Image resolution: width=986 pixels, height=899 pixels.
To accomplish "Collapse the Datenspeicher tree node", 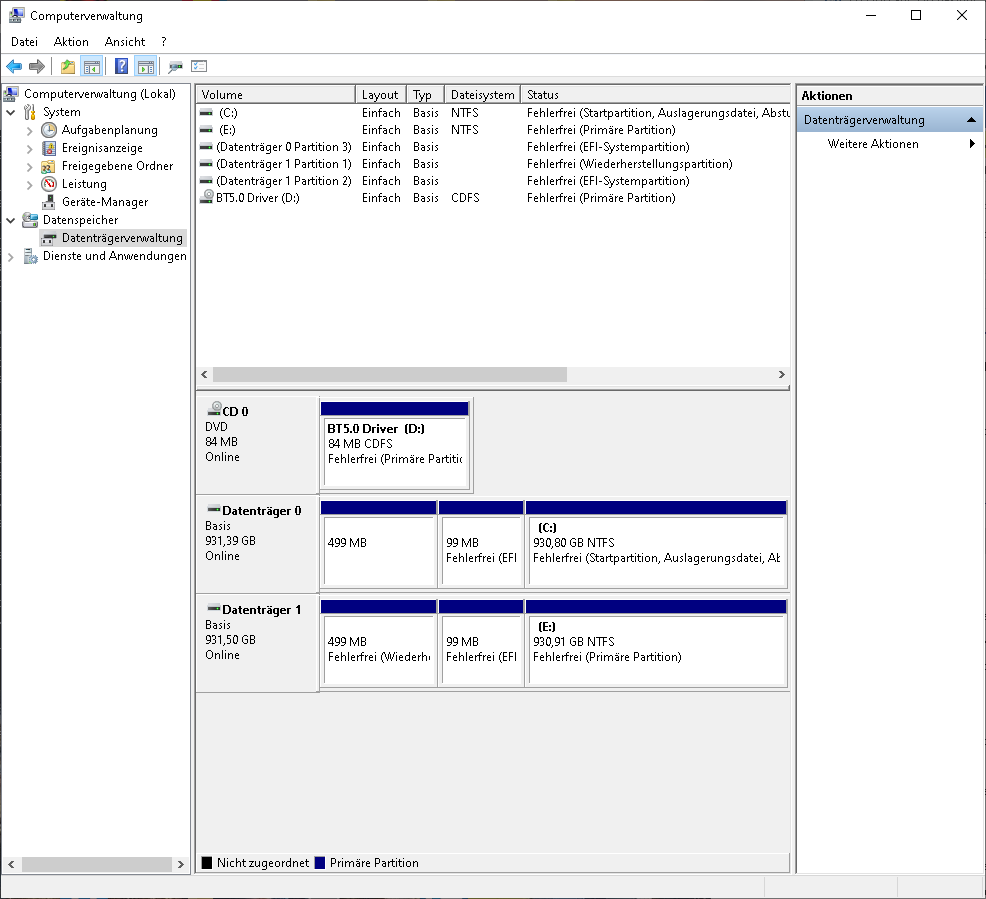I will tap(11, 221).
